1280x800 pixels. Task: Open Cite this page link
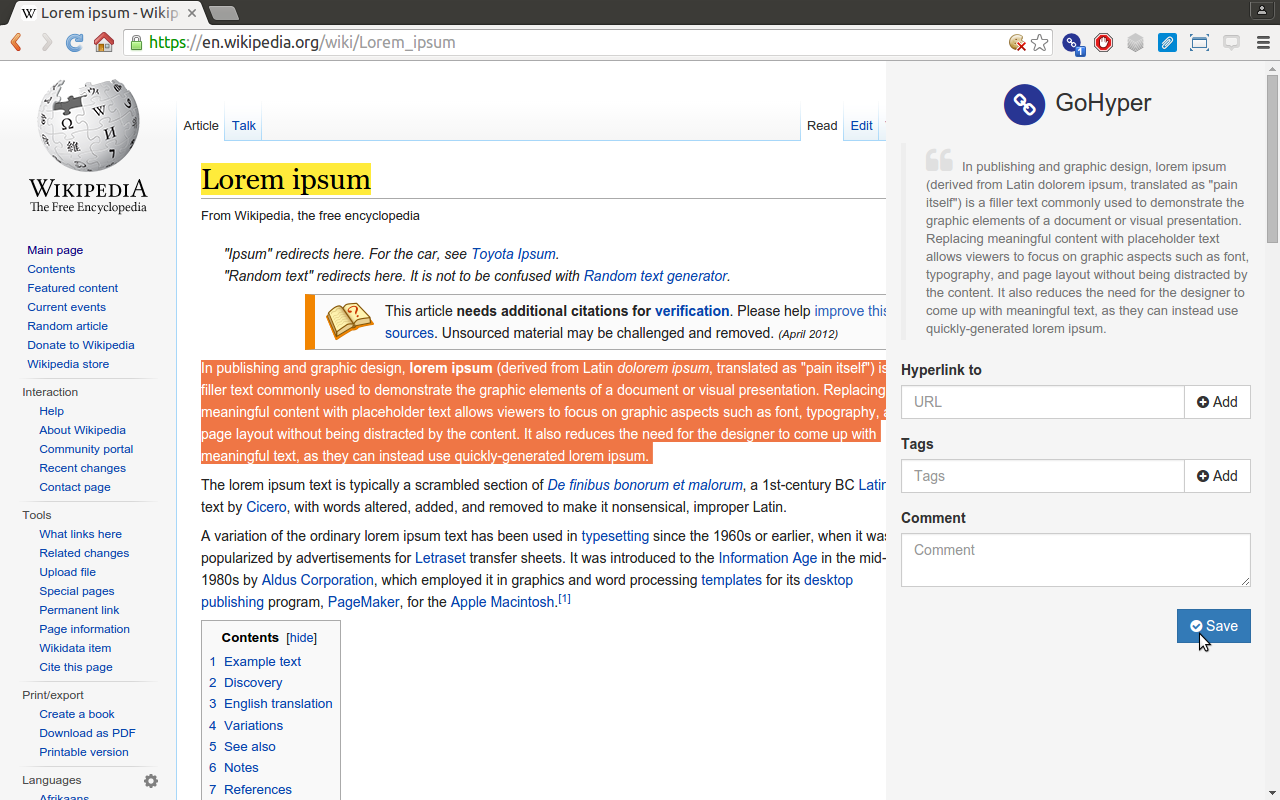tap(76, 667)
